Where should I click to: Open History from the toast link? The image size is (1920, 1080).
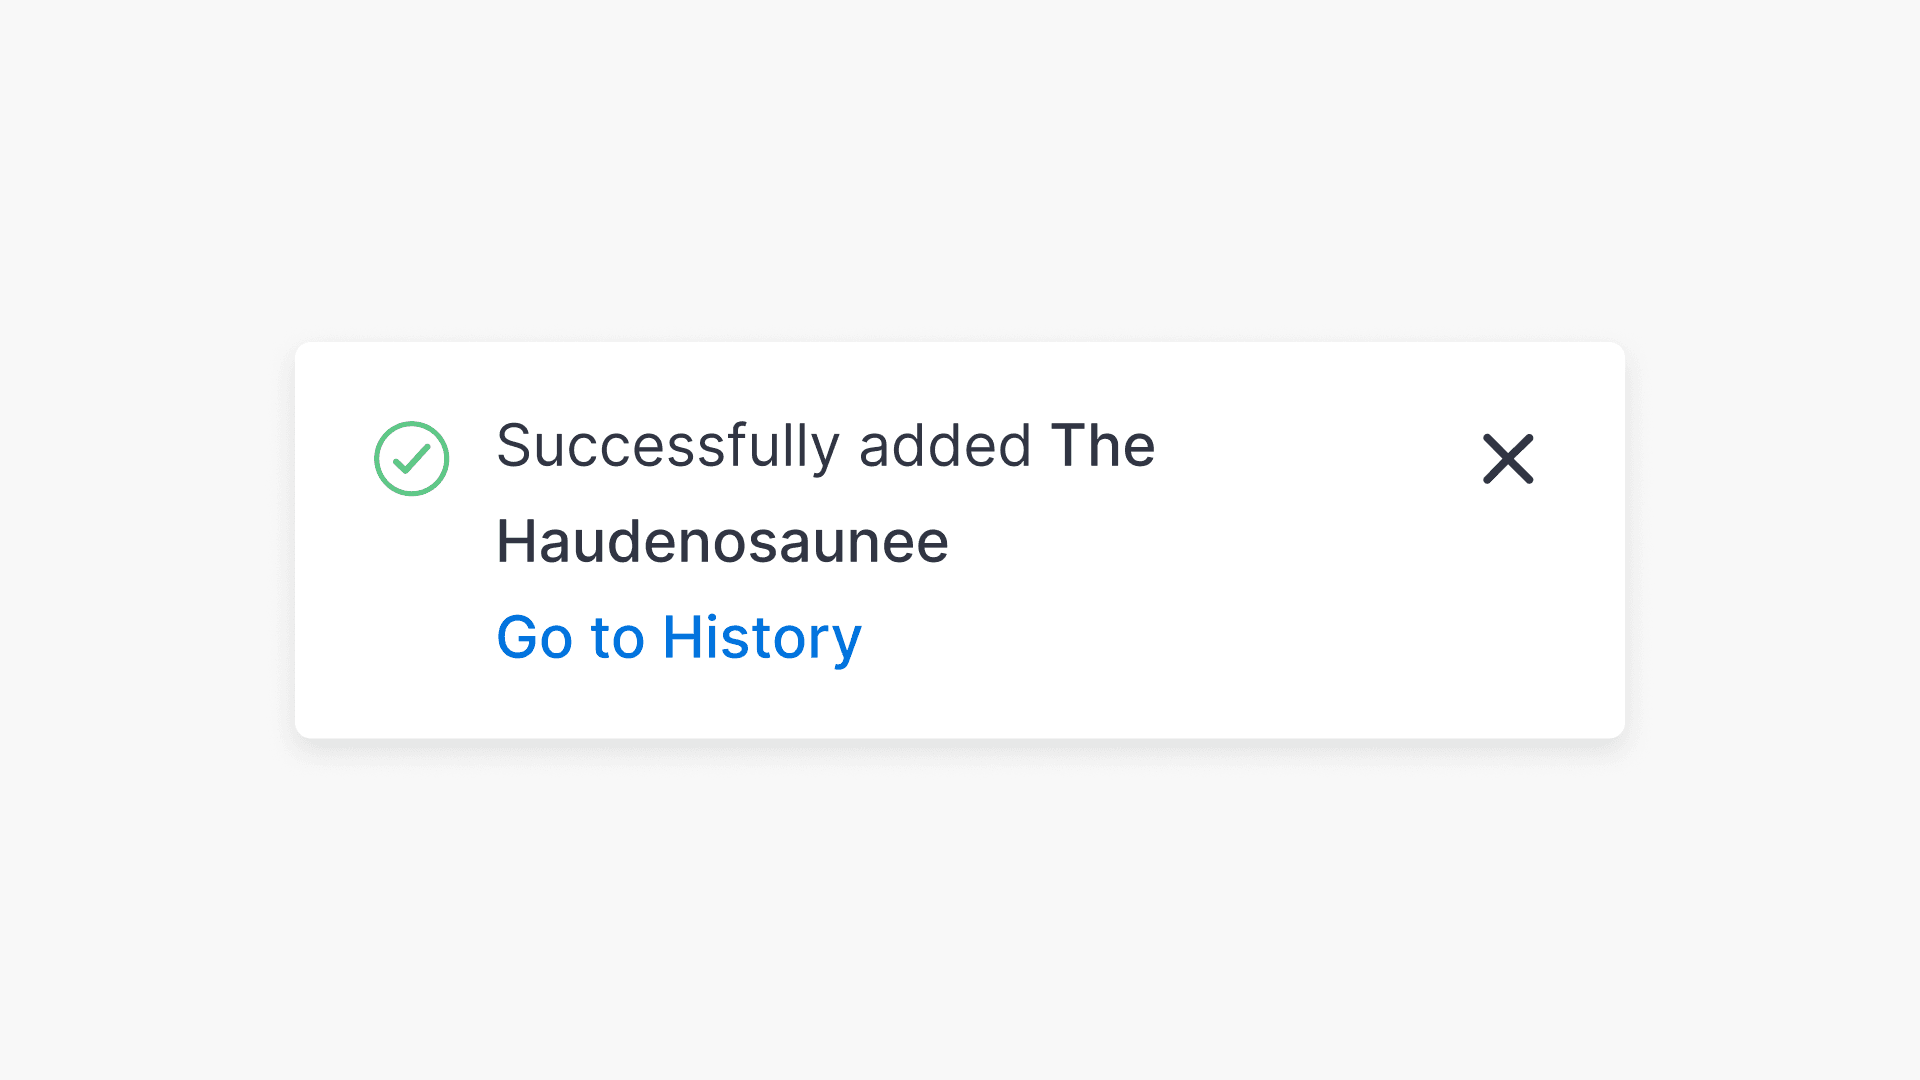678,637
